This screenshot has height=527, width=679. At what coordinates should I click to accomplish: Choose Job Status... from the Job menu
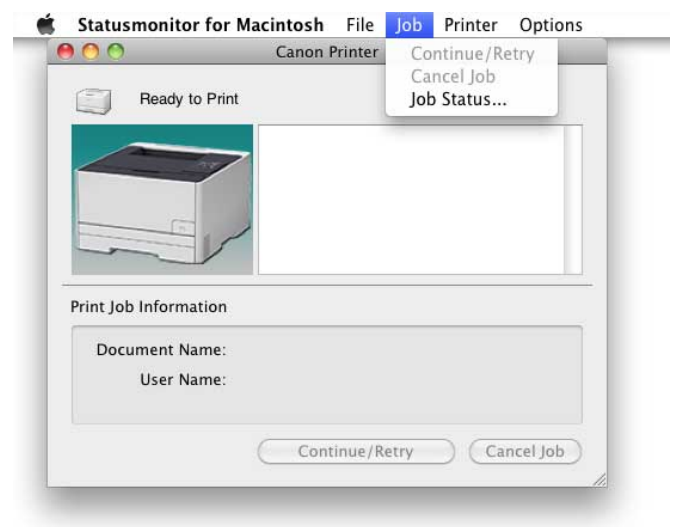coord(472,99)
